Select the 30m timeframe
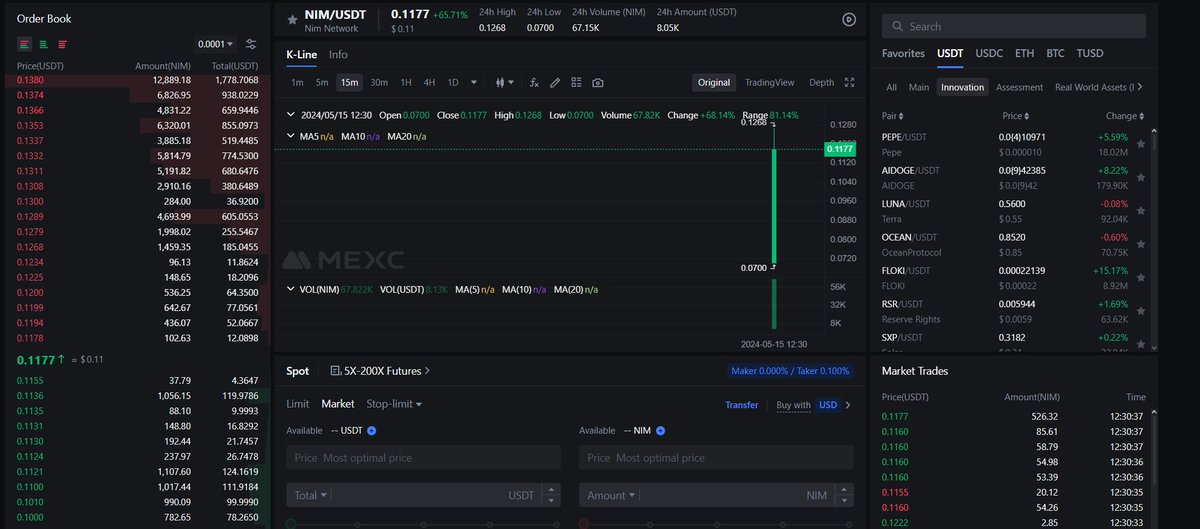The width and height of the screenshot is (1200, 529). pyautogui.click(x=379, y=82)
